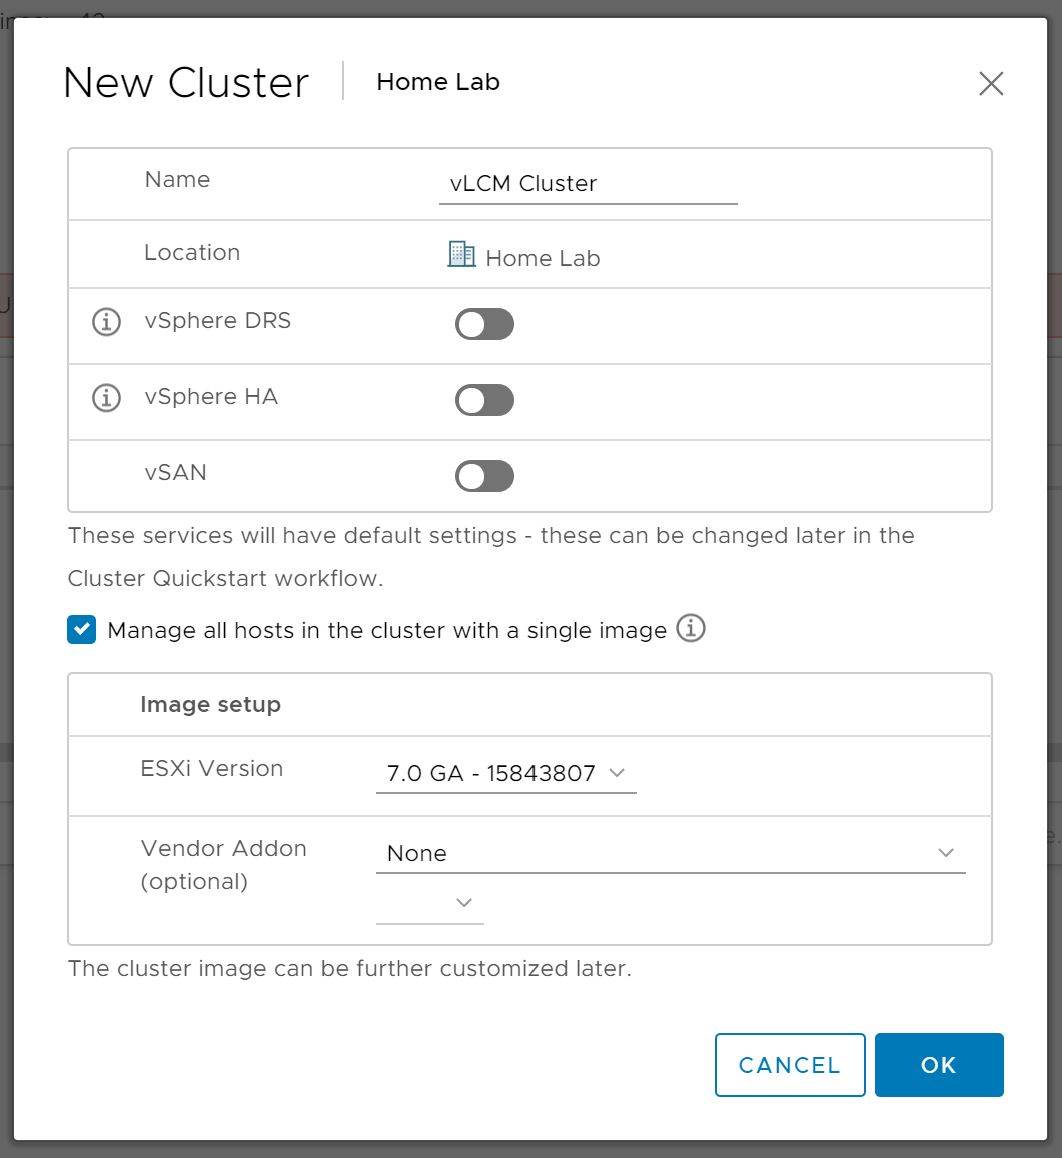Viewport: 1062px width, 1158px height.
Task: Click OK to create the vLCM Cluster
Action: (938, 1064)
